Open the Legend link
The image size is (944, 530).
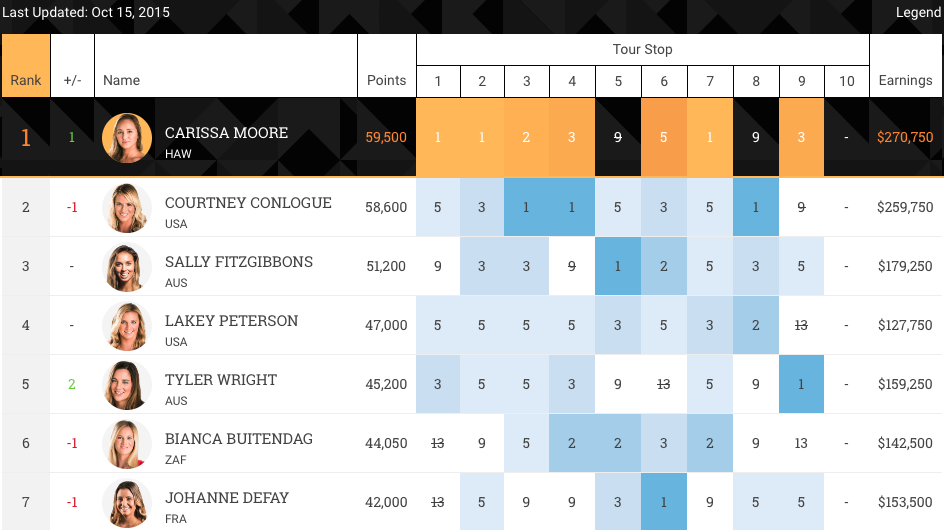[x=918, y=13]
